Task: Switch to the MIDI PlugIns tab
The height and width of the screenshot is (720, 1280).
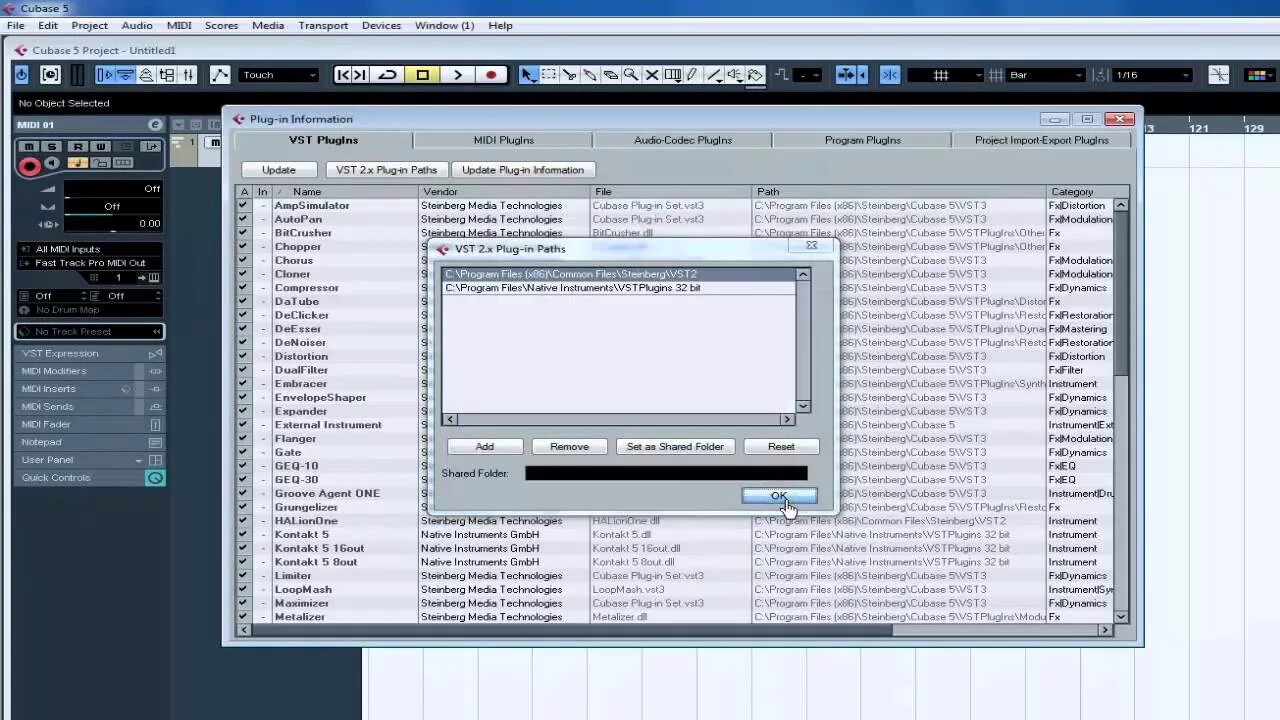Action: click(503, 140)
